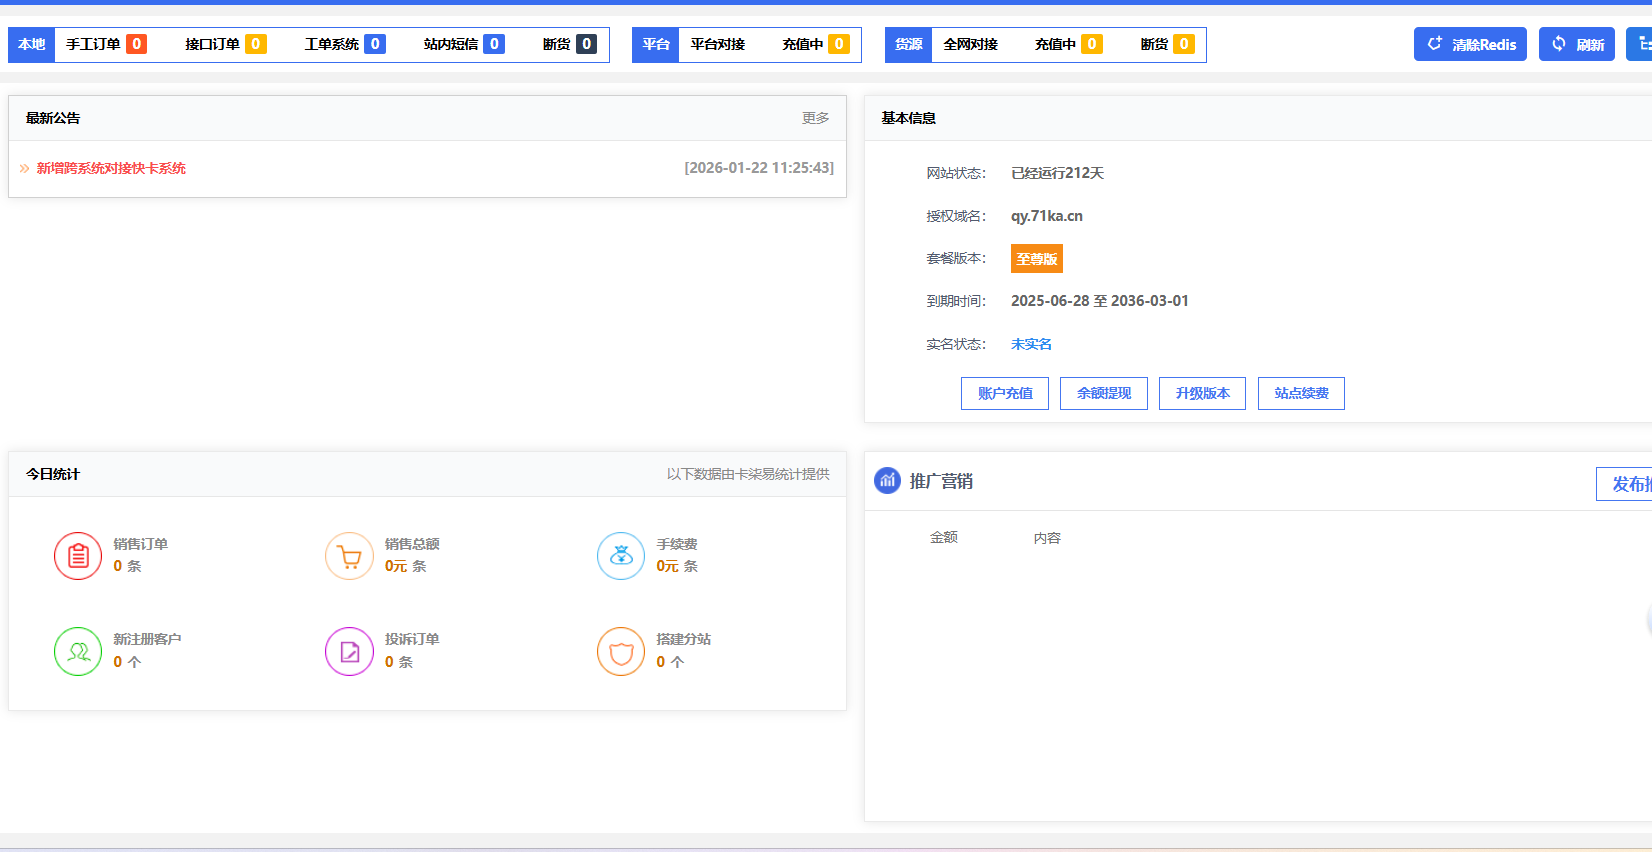Click the 推广营销 chart icon
This screenshot has width=1652, height=852.
pyautogui.click(x=887, y=481)
